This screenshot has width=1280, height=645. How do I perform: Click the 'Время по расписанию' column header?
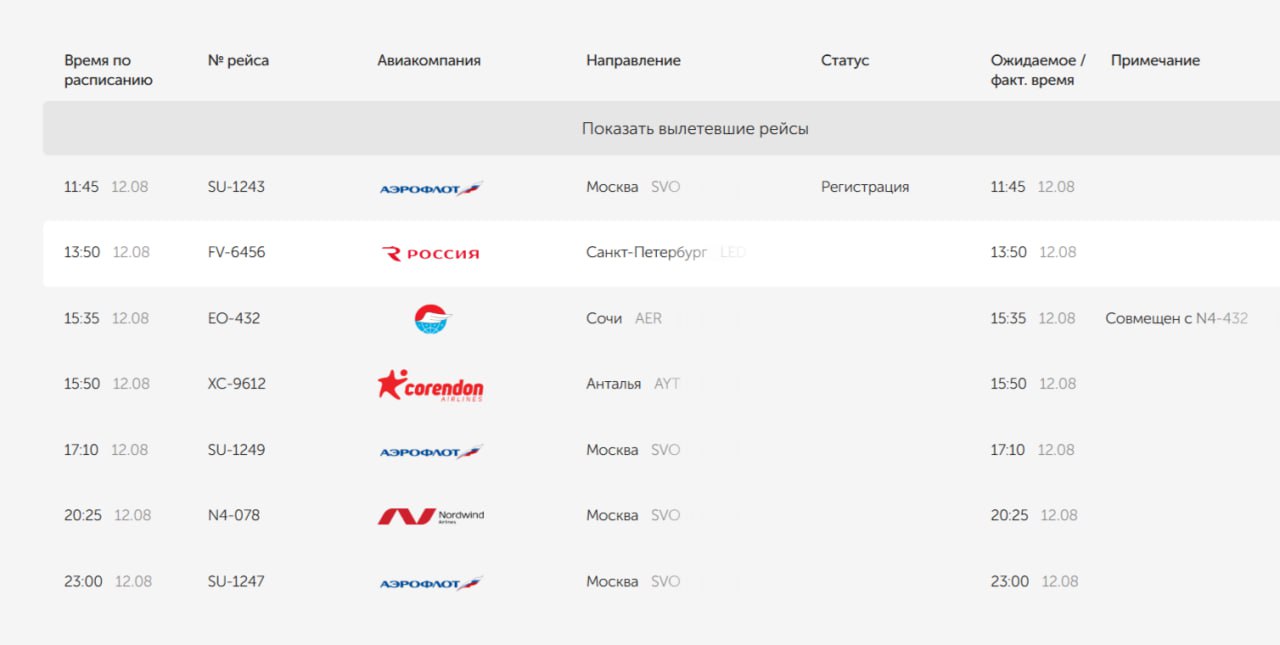coord(108,70)
